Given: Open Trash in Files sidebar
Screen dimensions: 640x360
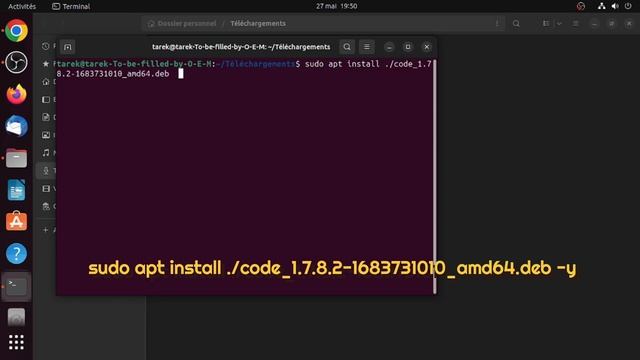Looking at the screenshot, I should [x=46, y=206].
